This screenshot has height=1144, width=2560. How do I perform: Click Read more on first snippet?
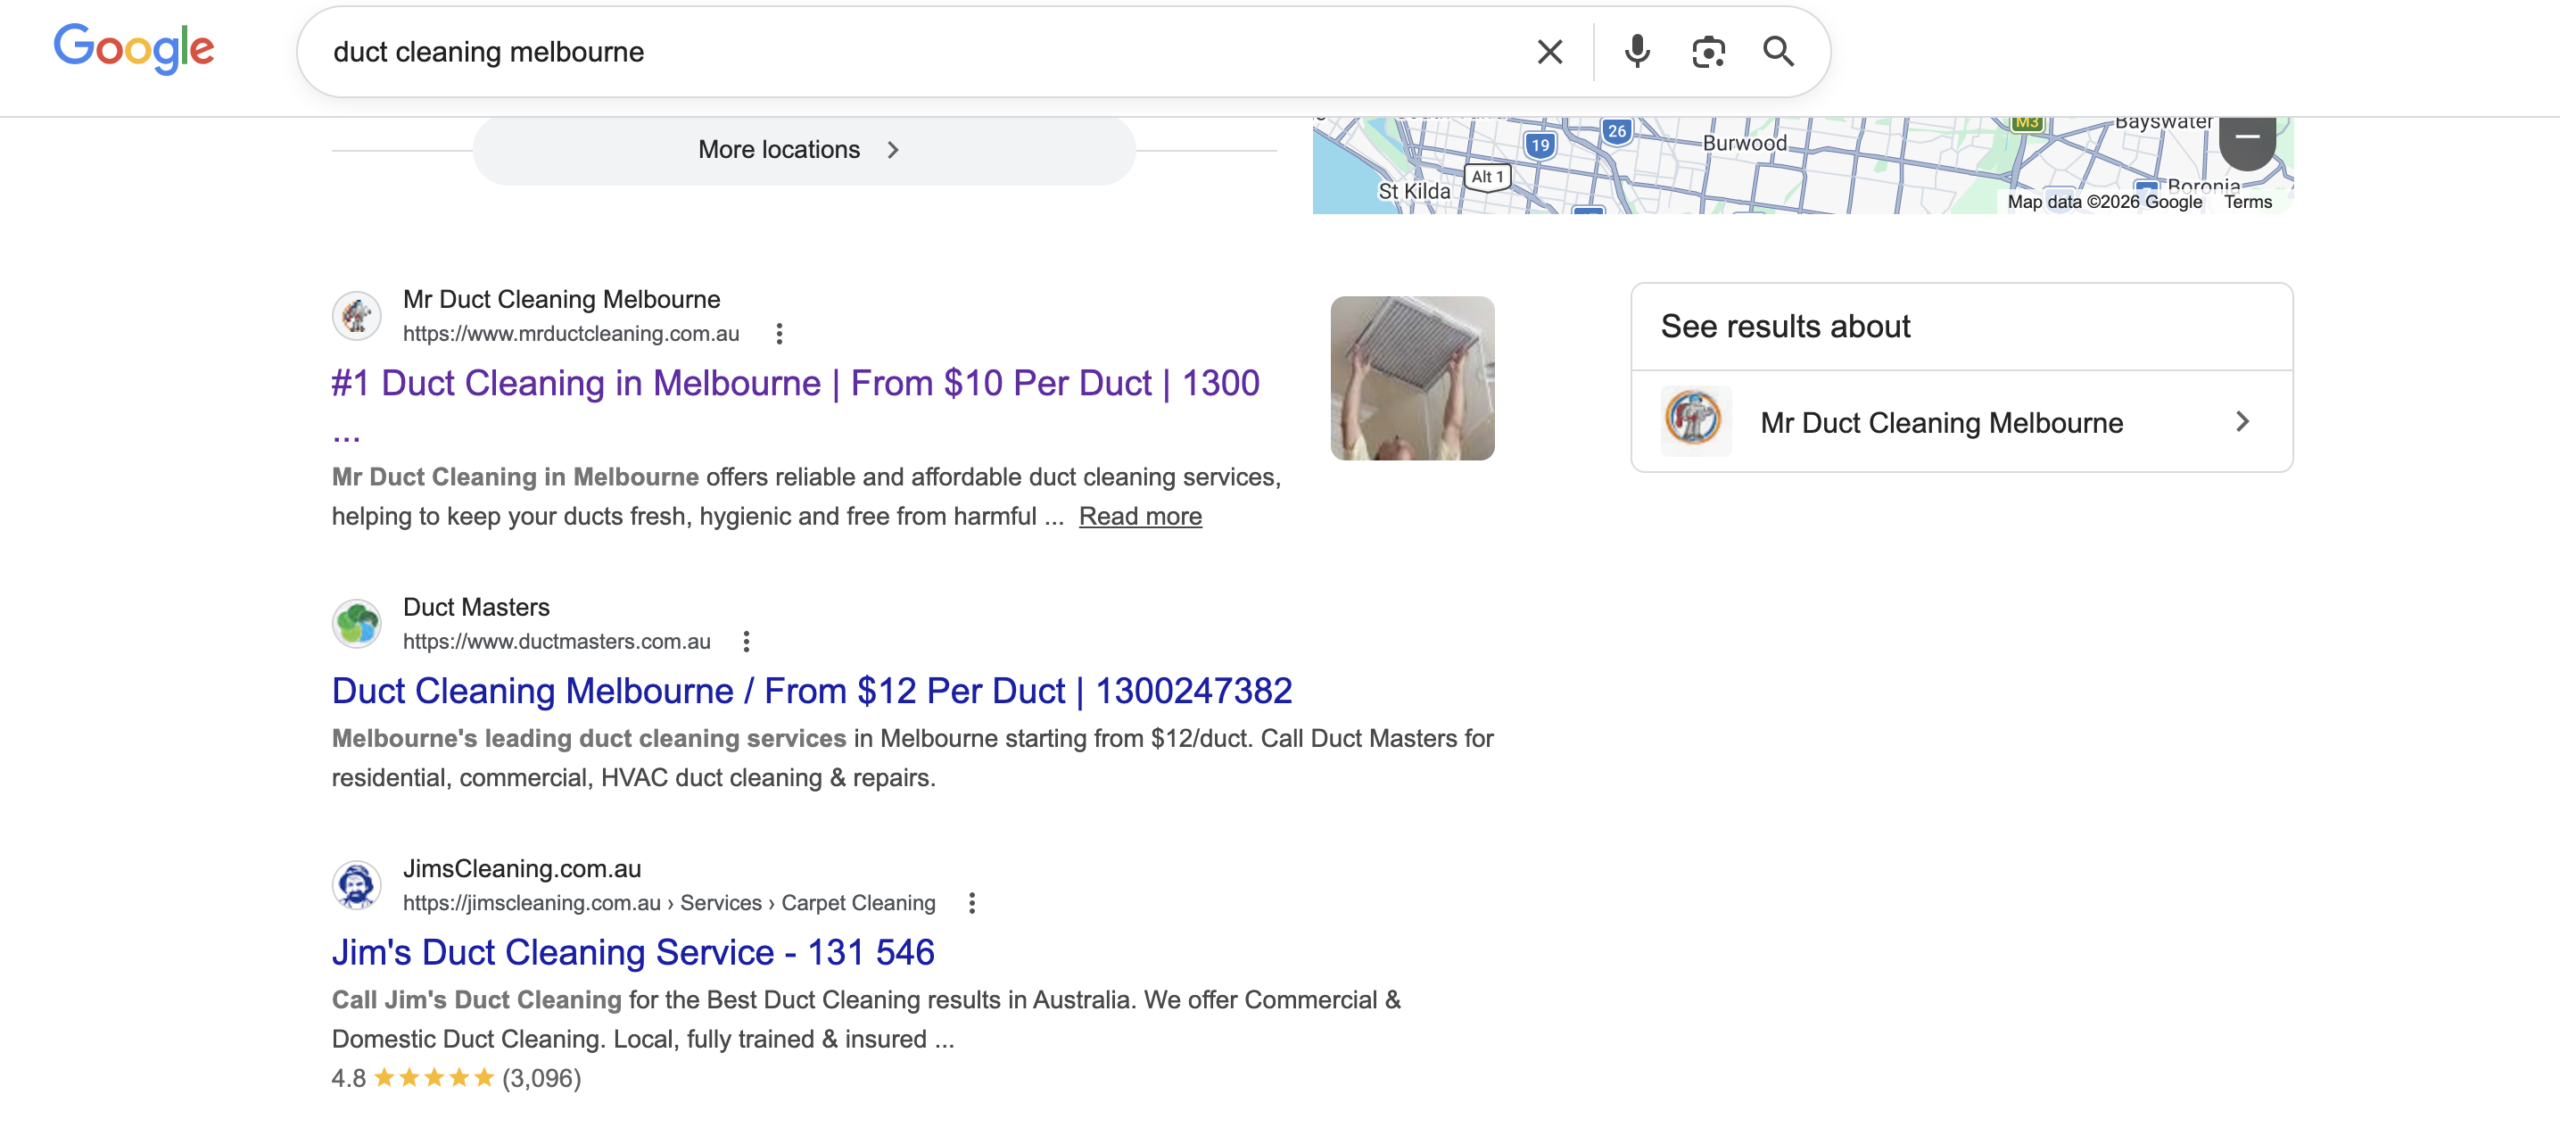click(x=1139, y=517)
